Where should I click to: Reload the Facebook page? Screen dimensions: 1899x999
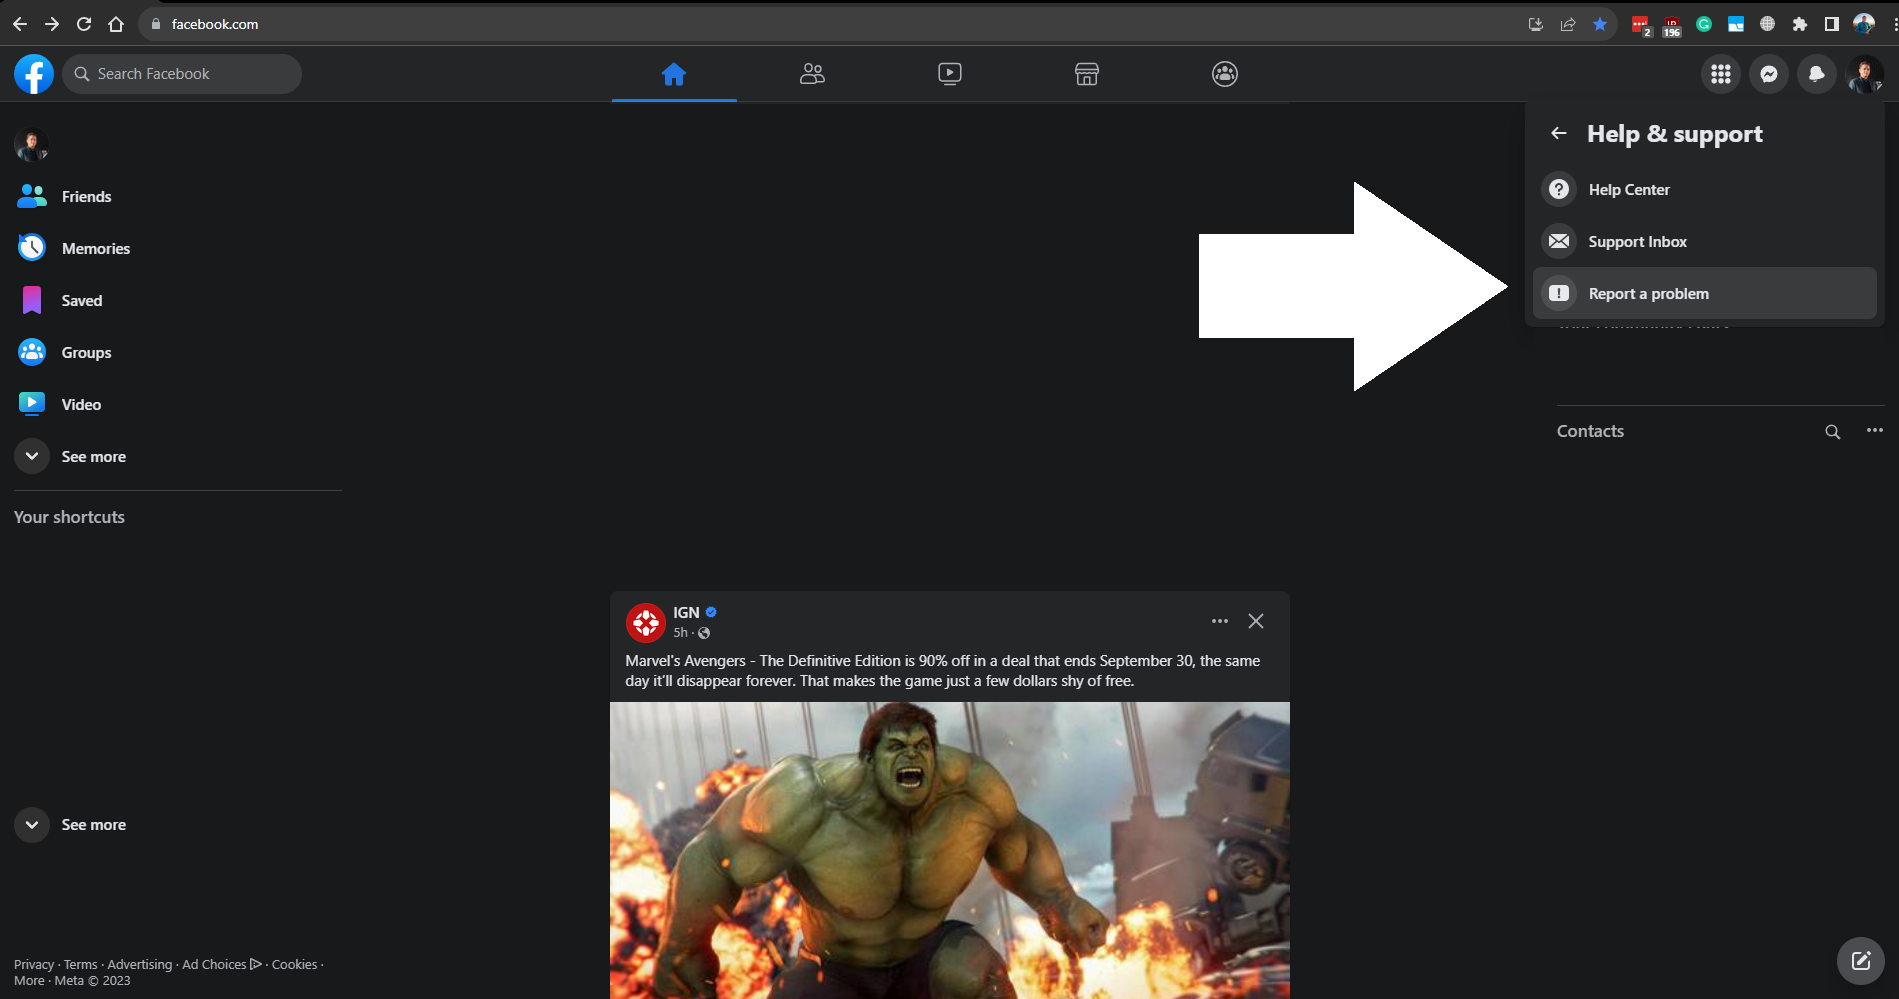coord(84,24)
